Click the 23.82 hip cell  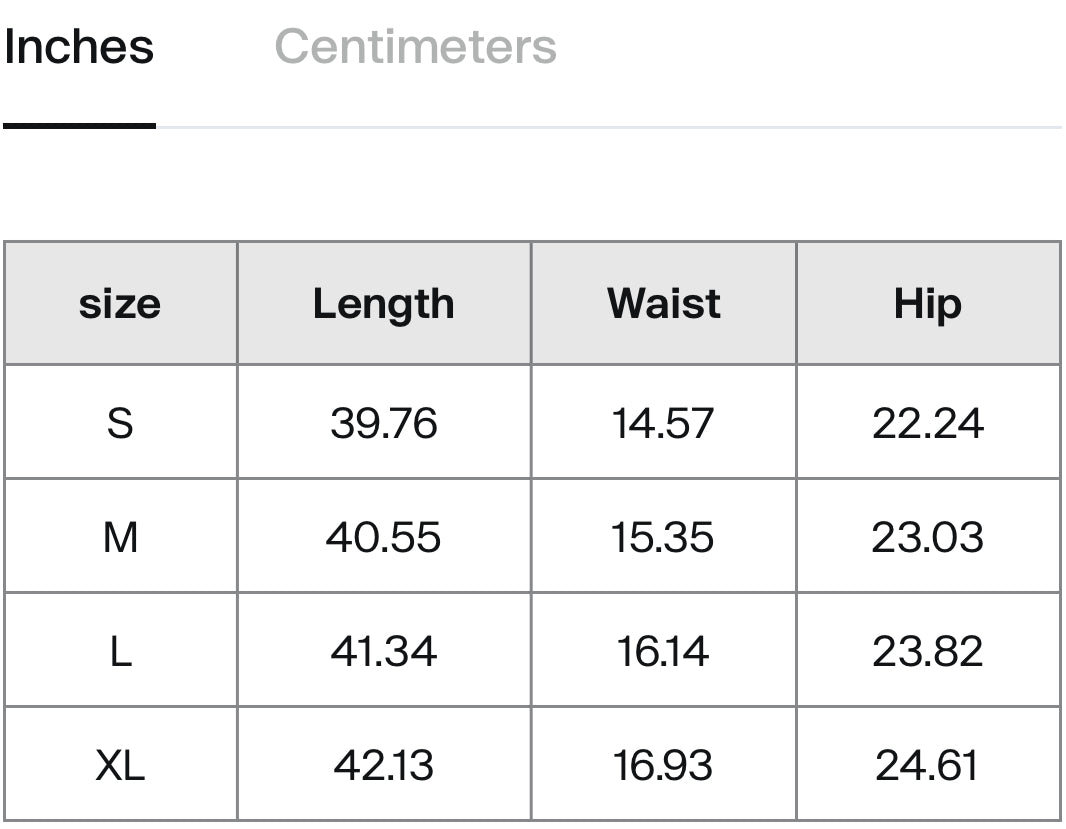pyautogui.click(x=928, y=651)
